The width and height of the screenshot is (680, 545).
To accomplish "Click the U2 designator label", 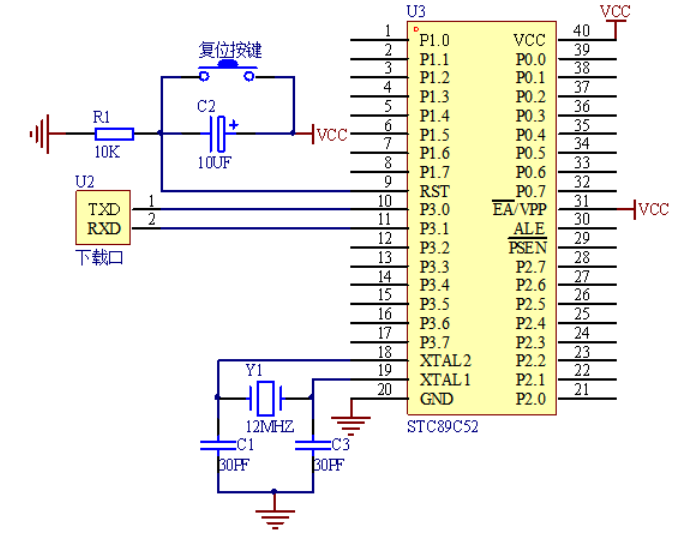I will (85, 182).
